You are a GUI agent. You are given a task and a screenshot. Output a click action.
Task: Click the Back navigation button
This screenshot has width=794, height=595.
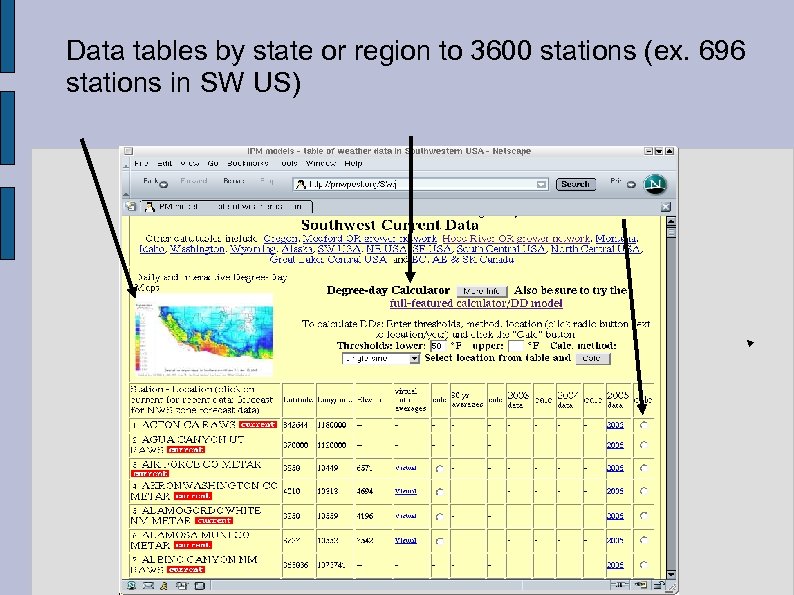pos(150,181)
